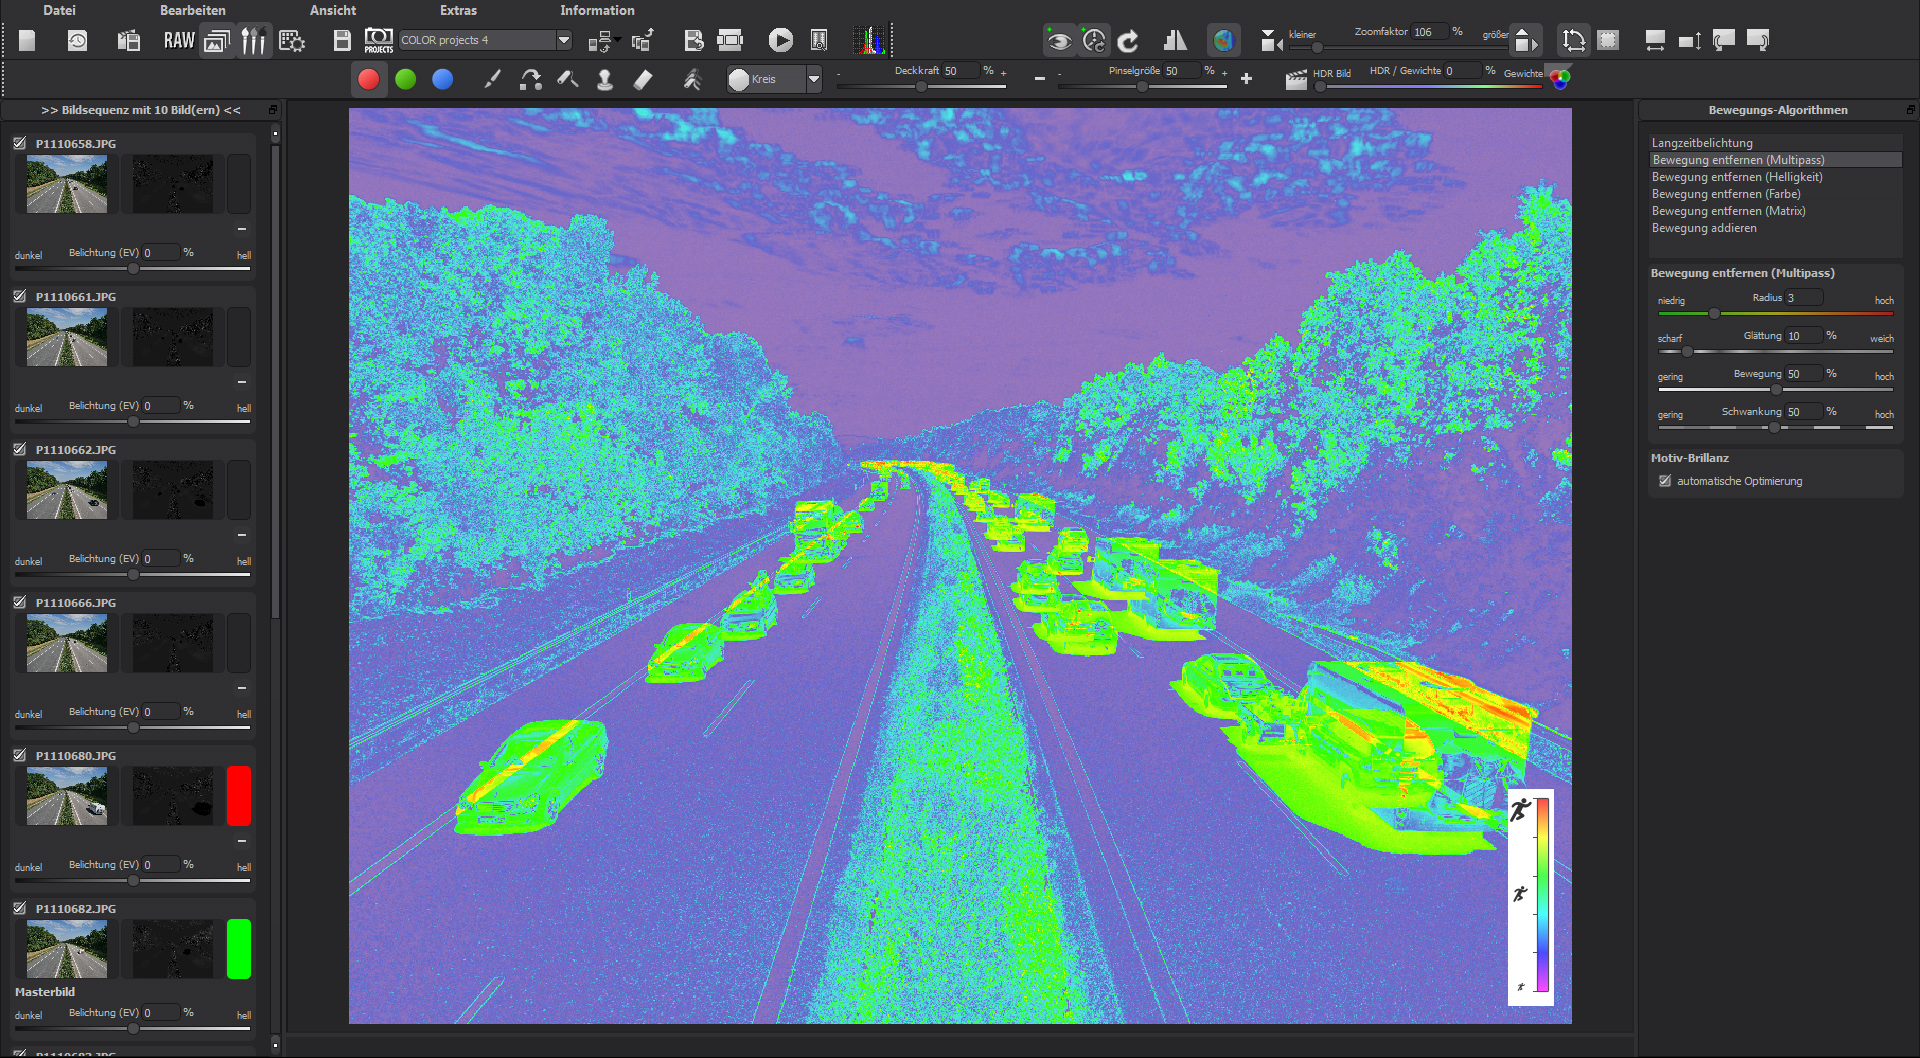Click the fit height icon

pos(1689,41)
